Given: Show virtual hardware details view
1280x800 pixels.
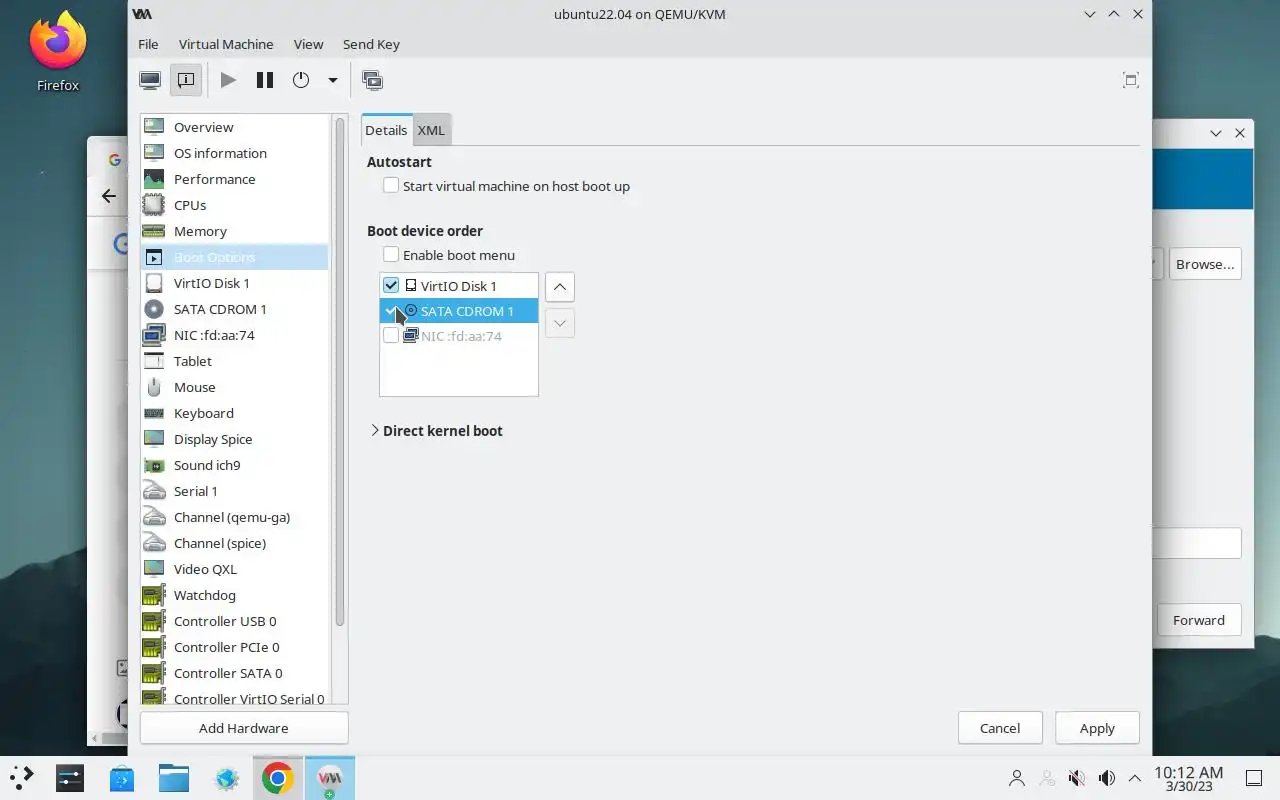Looking at the screenshot, I should (186, 80).
